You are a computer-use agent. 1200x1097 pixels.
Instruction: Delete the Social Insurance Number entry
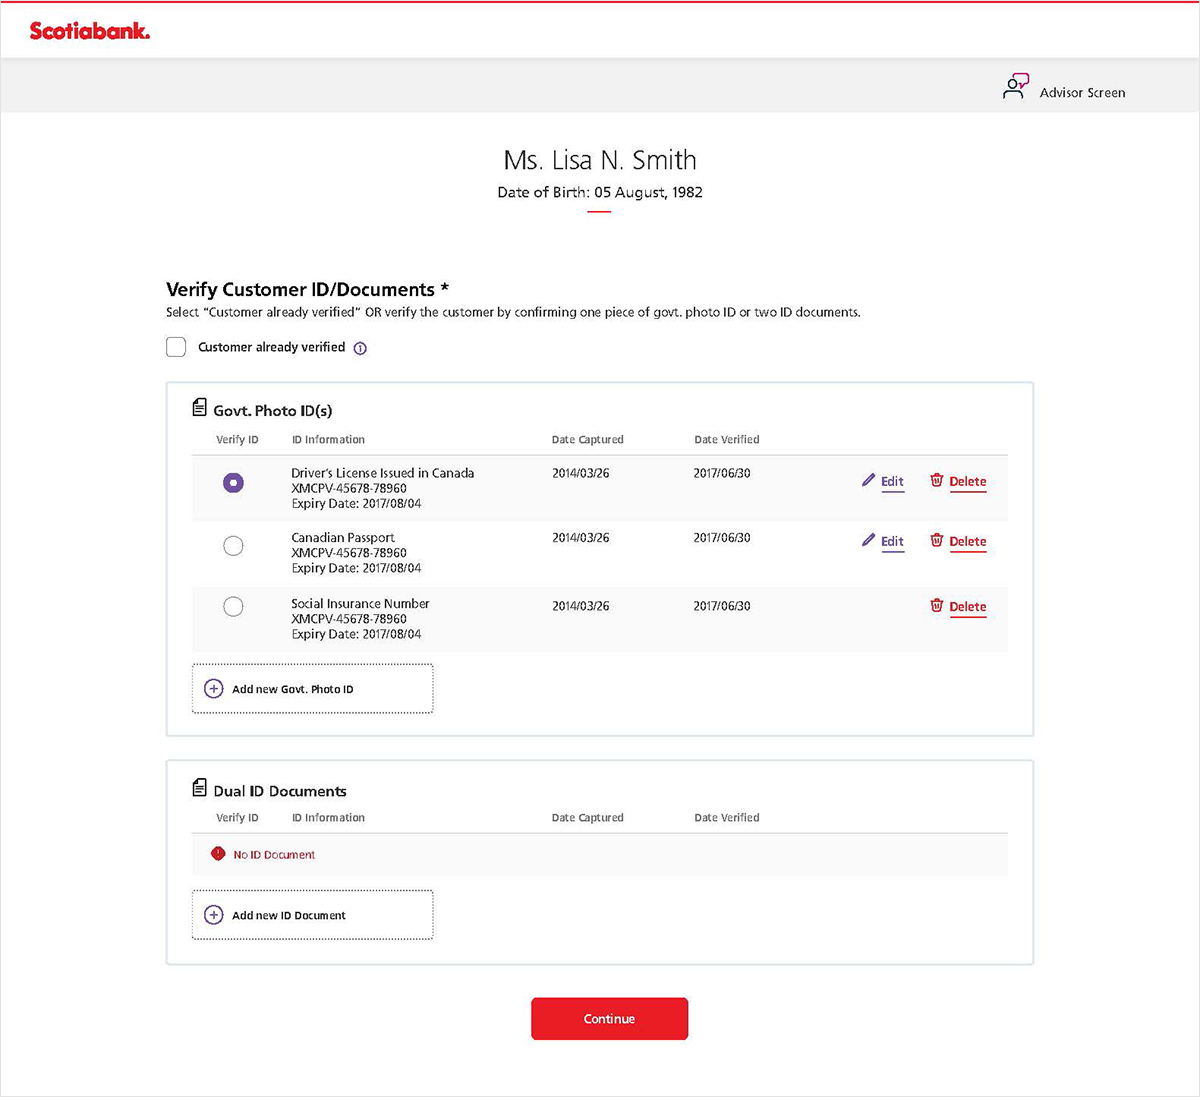pos(967,607)
